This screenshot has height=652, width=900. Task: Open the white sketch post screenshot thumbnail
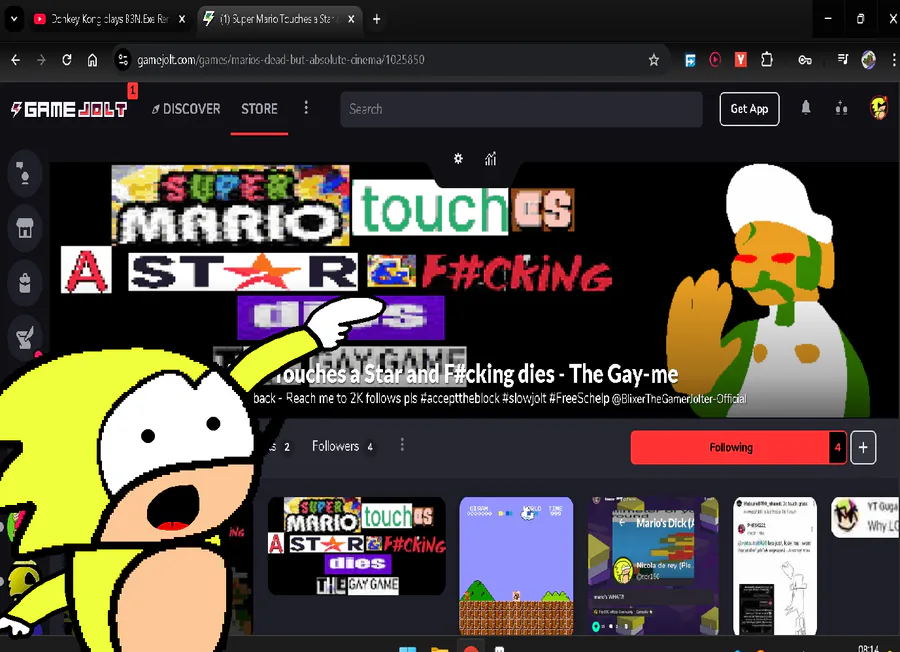[775, 565]
